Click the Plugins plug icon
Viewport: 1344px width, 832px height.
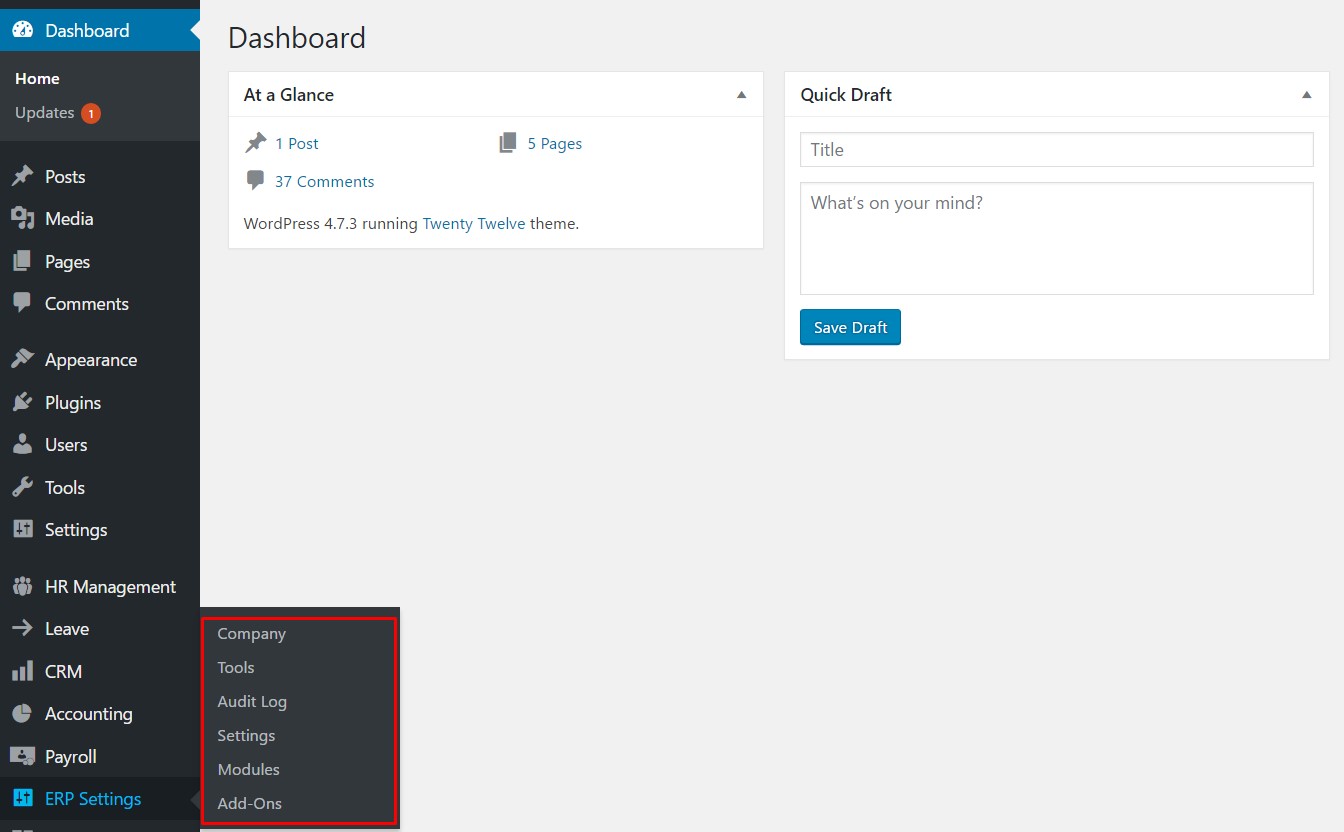[x=22, y=403]
